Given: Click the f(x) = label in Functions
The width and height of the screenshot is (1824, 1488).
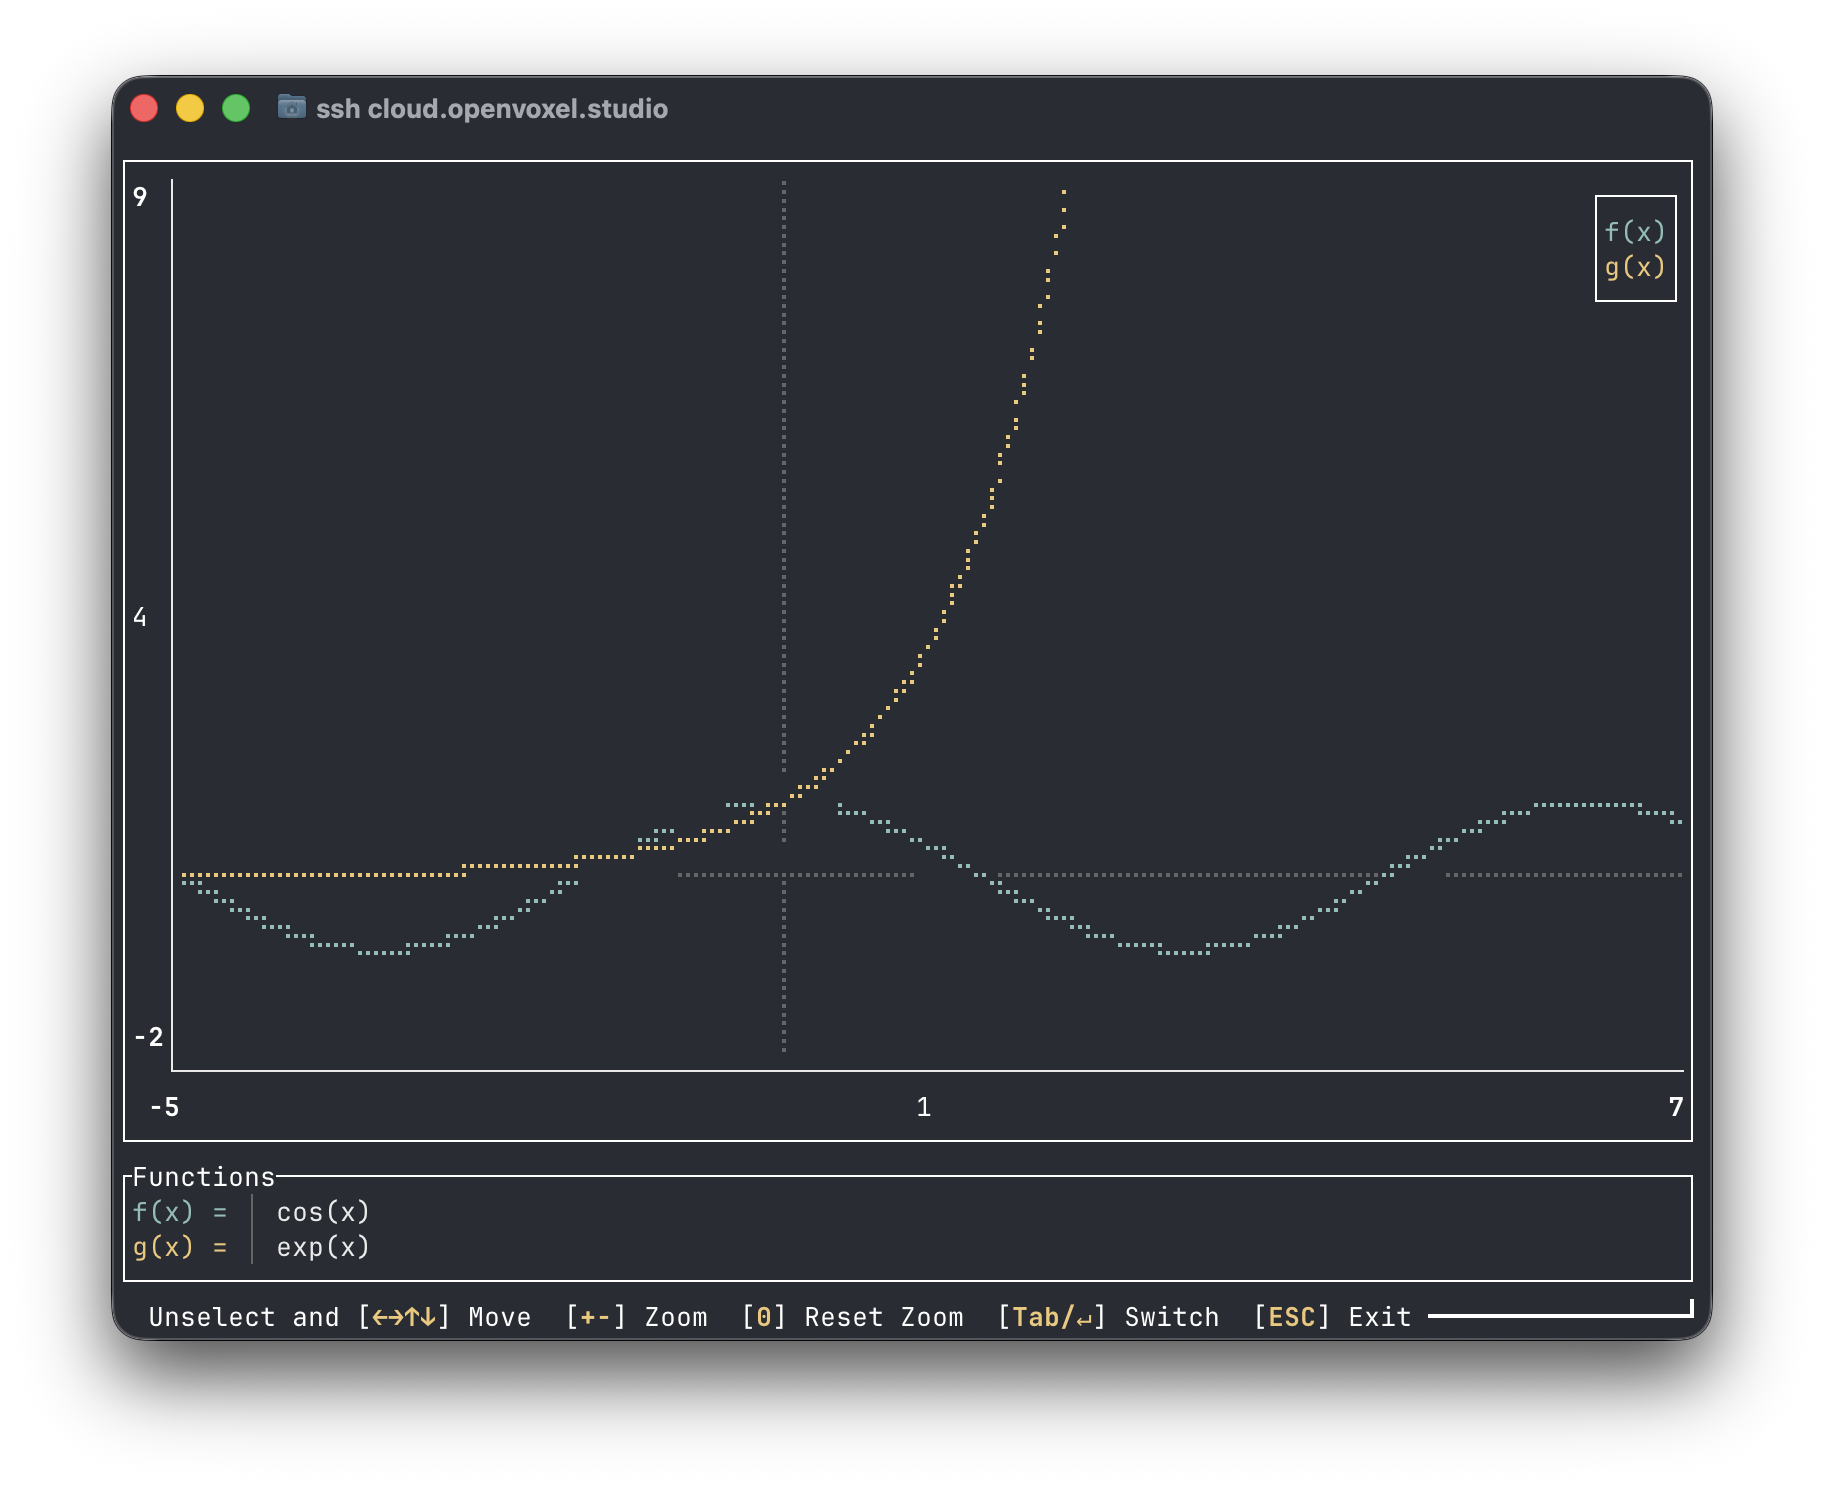Looking at the screenshot, I should (x=180, y=1212).
